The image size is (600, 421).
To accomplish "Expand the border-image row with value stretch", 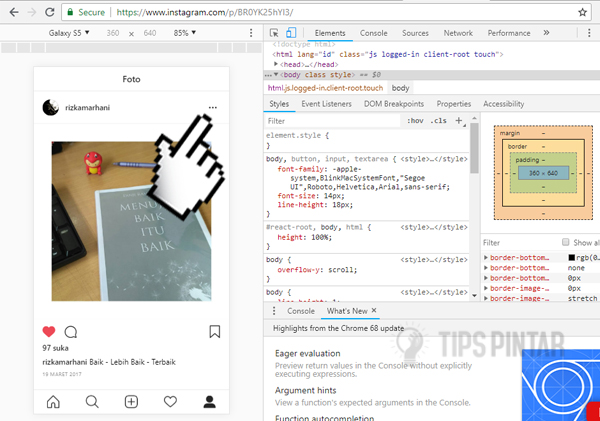I will point(486,298).
